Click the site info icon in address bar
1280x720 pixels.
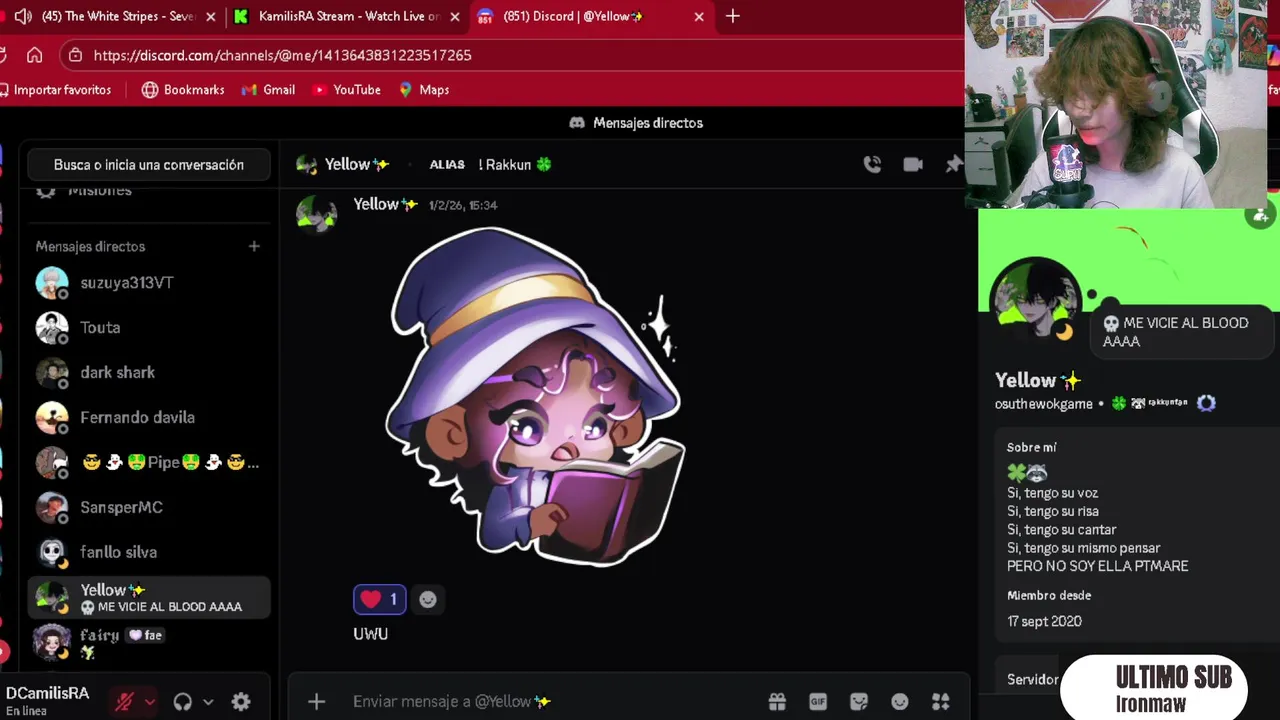(75, 55)
